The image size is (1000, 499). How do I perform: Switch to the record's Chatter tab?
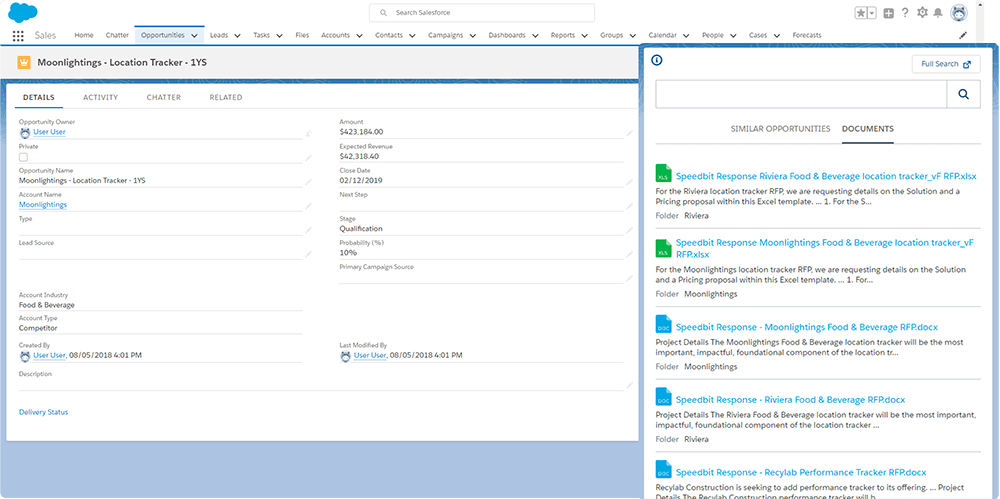164,98
